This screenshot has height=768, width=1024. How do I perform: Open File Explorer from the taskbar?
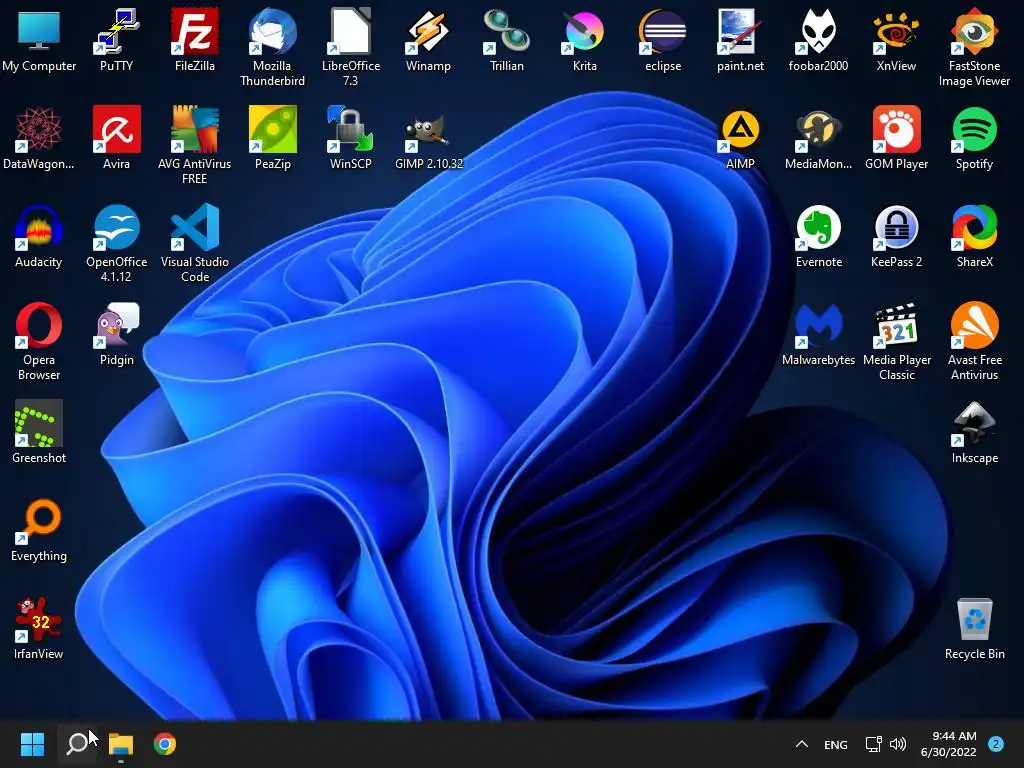pos(121,744)
